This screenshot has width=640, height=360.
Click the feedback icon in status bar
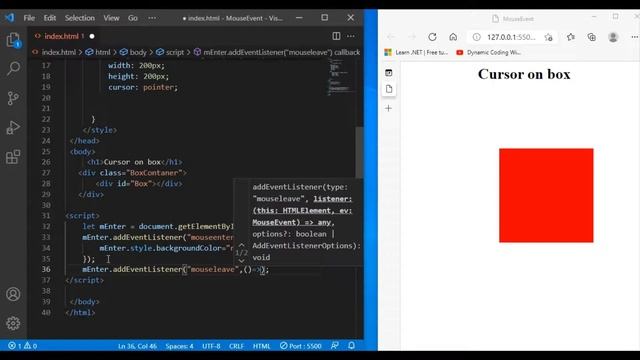[x=335, y=346]
